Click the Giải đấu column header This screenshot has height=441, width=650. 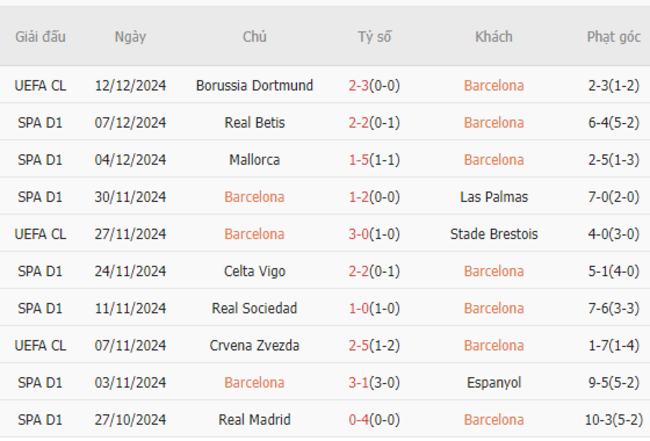point(40,37)
